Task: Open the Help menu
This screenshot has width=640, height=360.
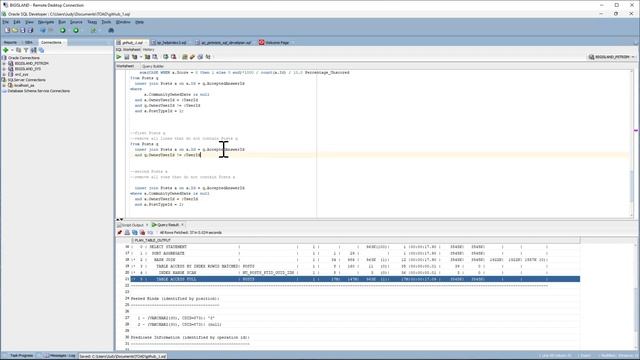Action: [x=140, y=22]
